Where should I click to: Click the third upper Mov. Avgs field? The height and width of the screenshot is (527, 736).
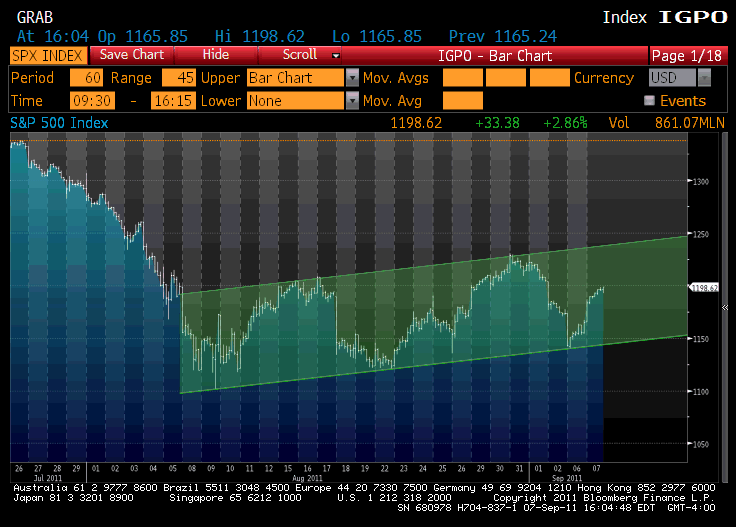point(549,78)
